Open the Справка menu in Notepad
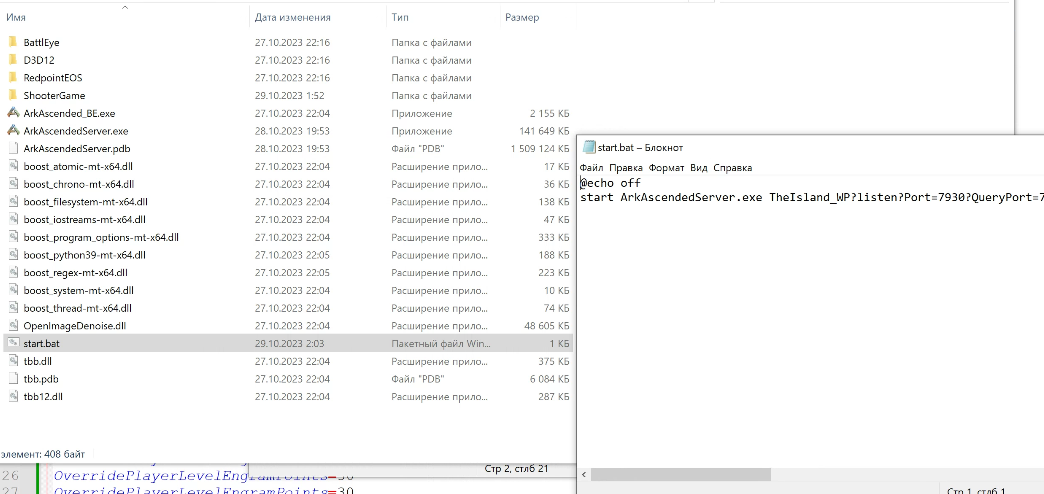Image resolution: width=1044 pixels, height=494 pixels. 732,168
